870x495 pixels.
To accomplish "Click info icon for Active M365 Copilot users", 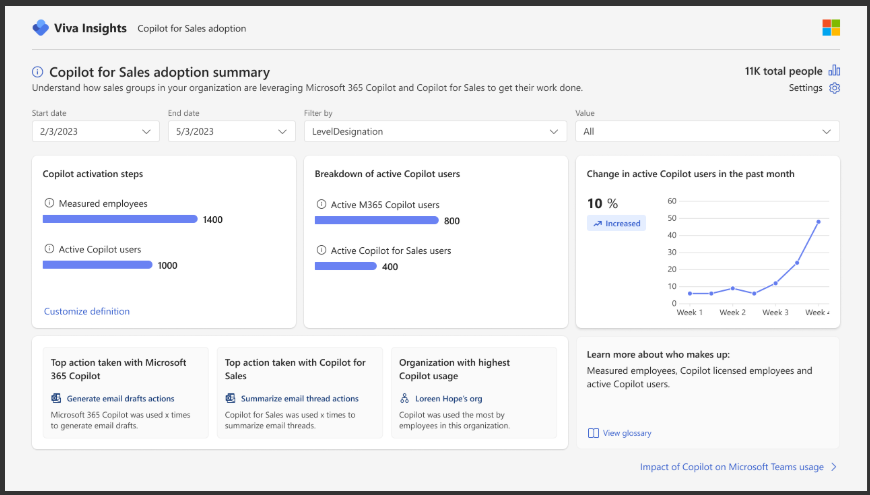I will (321, 205).
